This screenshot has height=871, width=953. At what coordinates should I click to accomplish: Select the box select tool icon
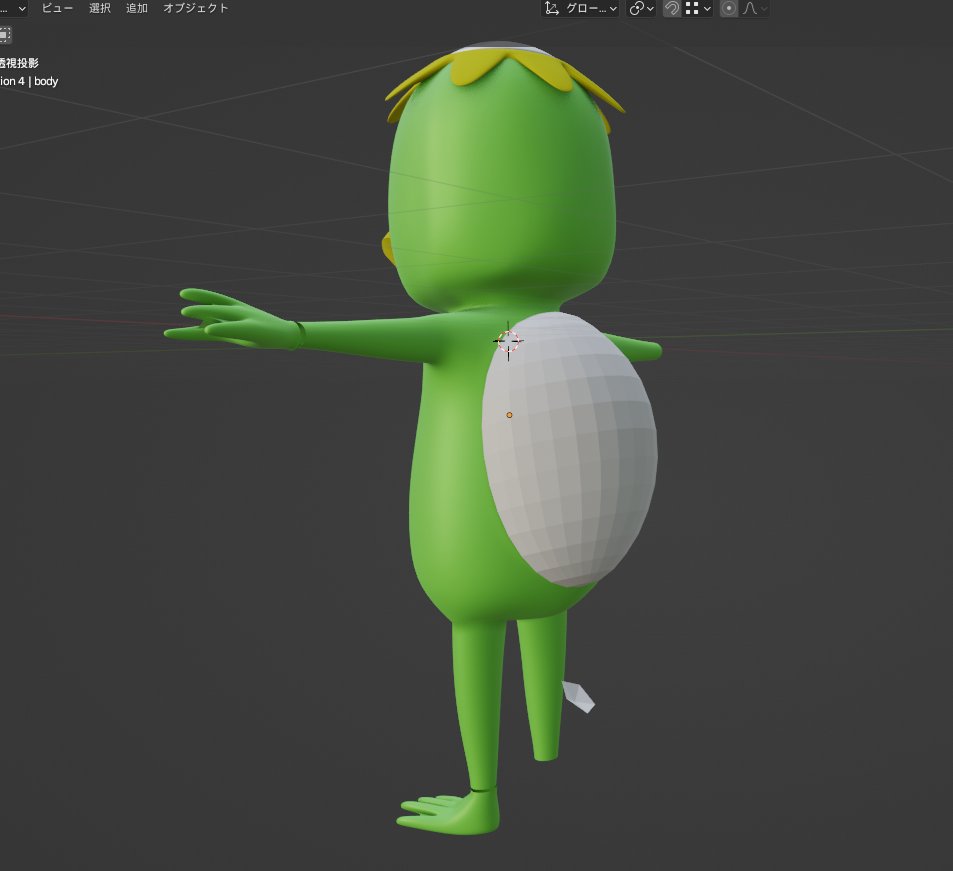click(x=5, y=35)
